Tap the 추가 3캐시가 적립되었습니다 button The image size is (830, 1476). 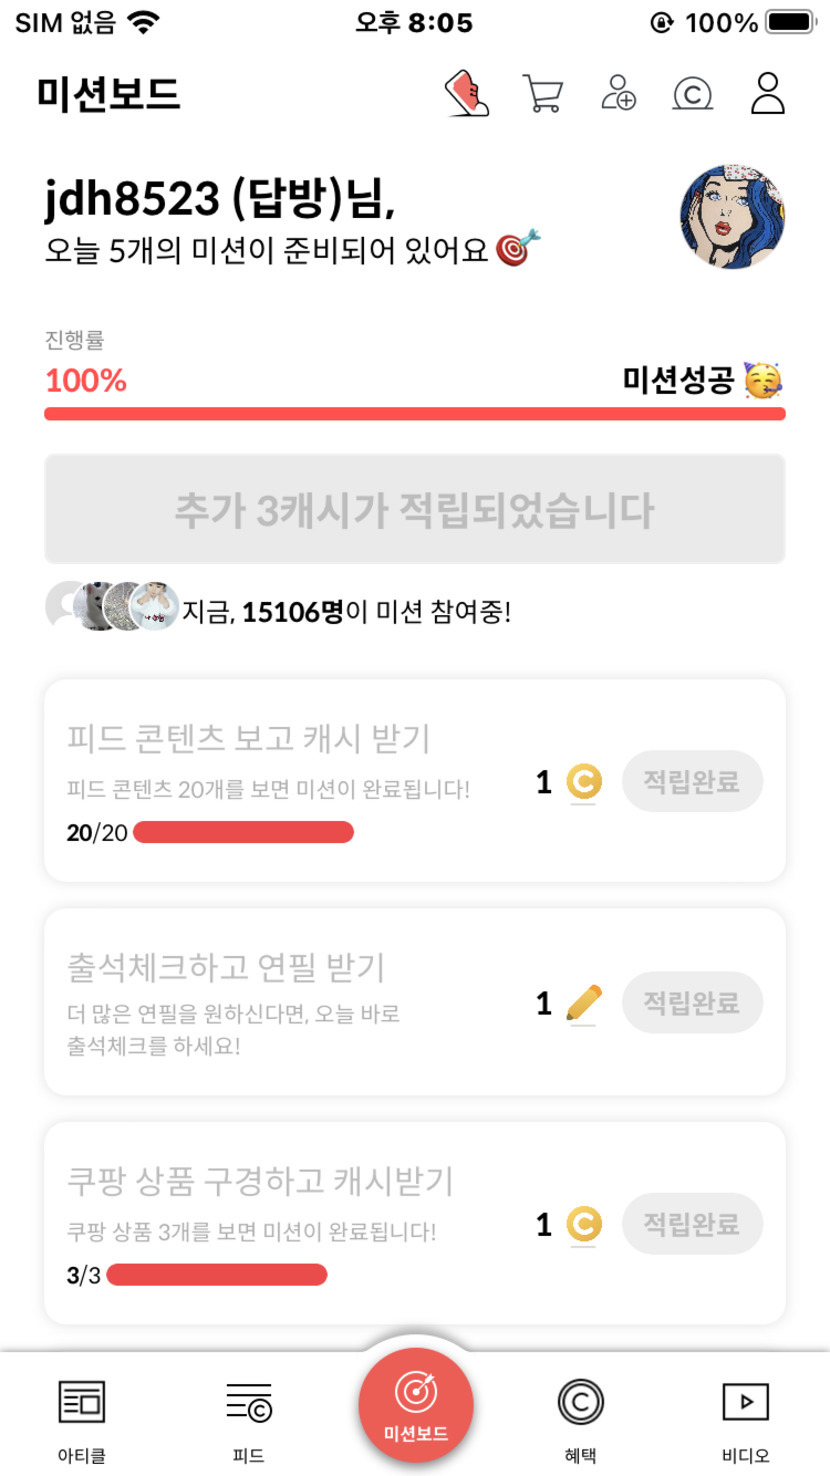click(414, 510)
